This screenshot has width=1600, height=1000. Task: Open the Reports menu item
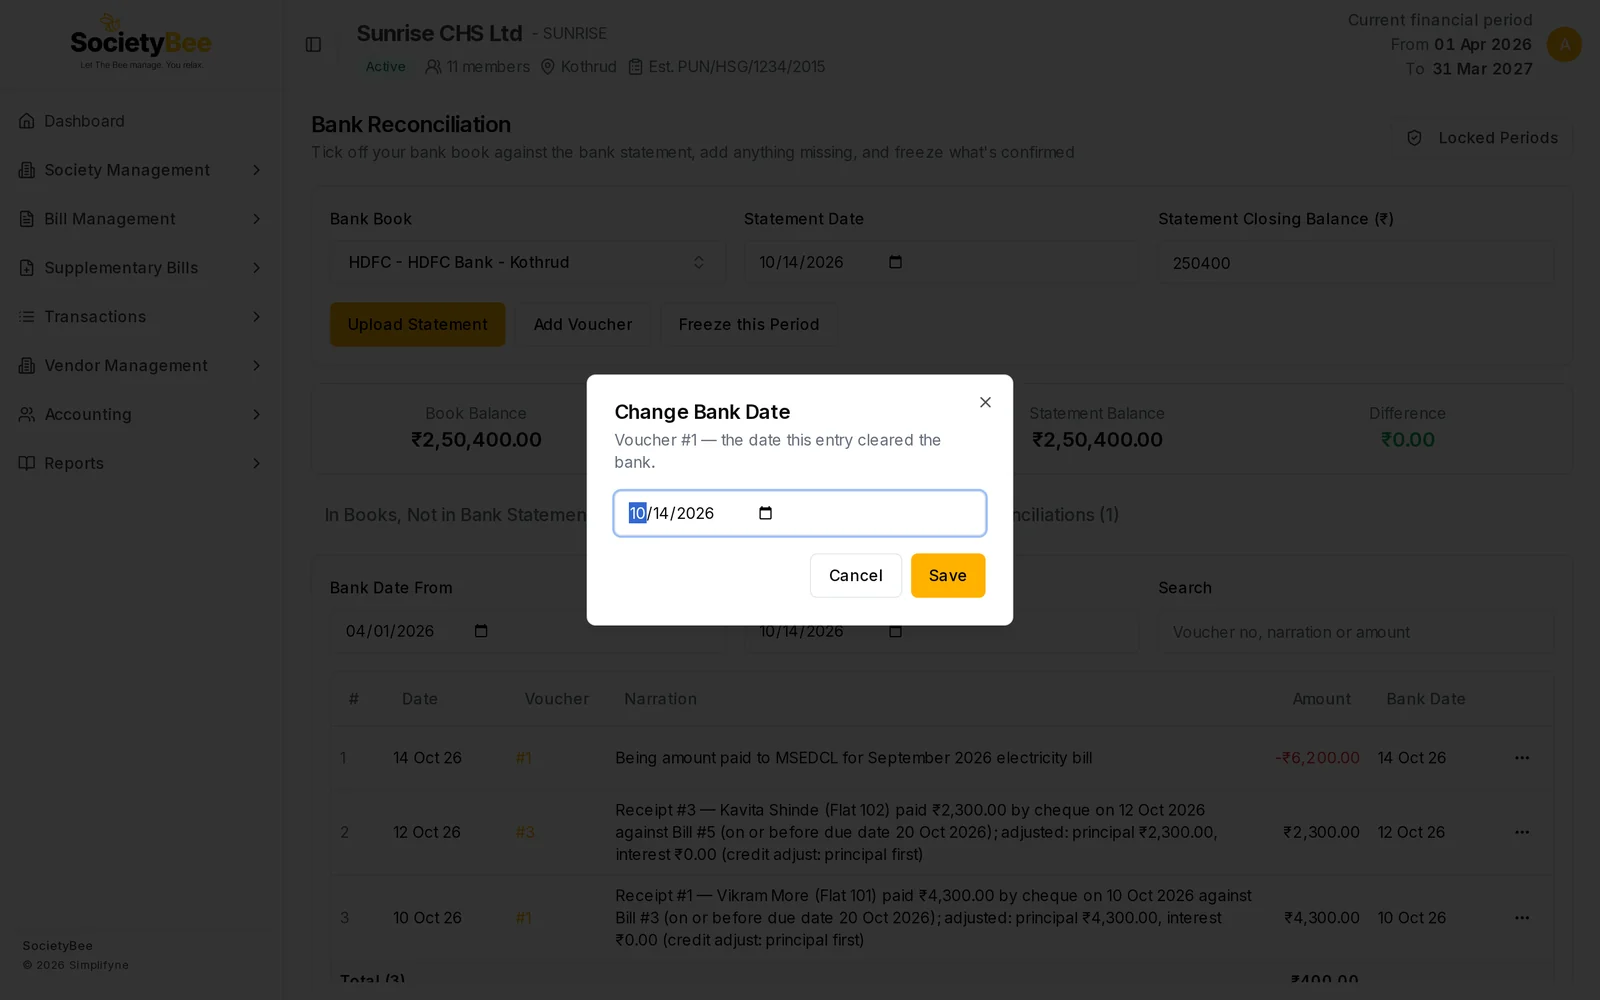tap(140, 463)
